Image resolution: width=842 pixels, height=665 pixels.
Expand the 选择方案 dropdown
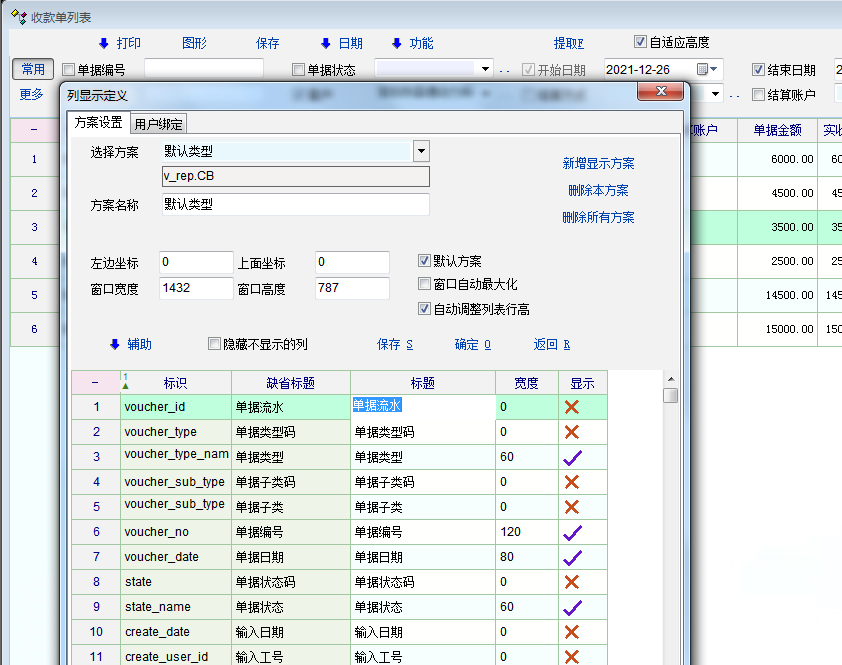point(421,151)
